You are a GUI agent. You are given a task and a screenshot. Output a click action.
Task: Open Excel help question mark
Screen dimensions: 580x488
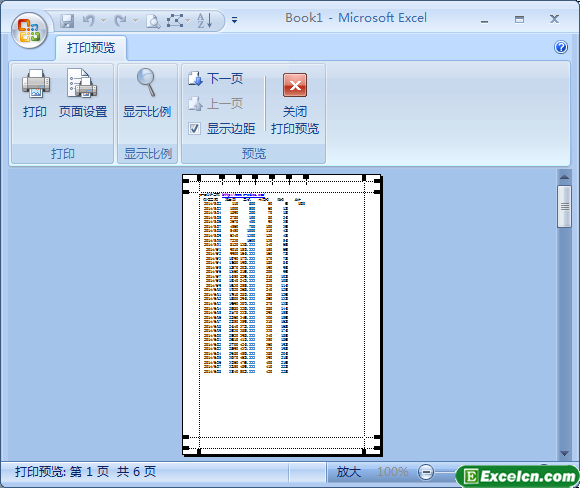(561, 47)
